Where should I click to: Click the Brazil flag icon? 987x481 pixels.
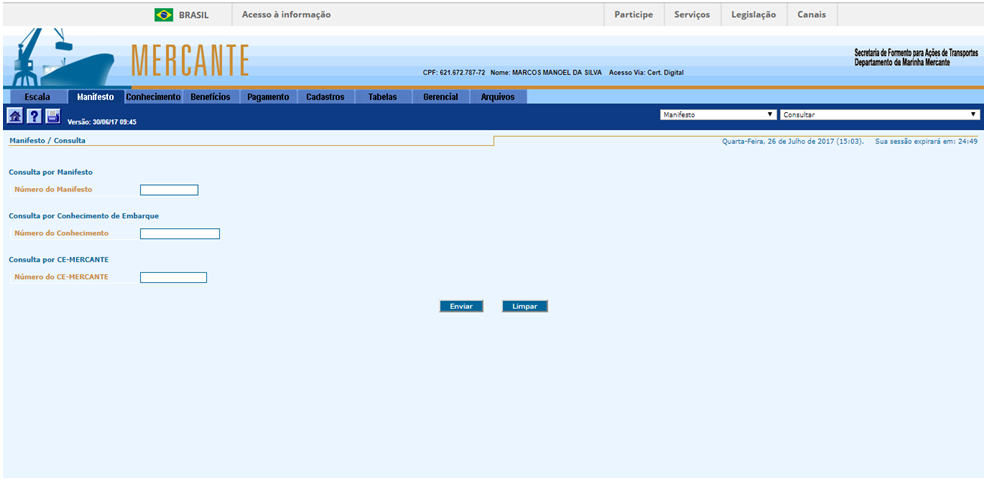pyautogui.click(x=164, y=14)
